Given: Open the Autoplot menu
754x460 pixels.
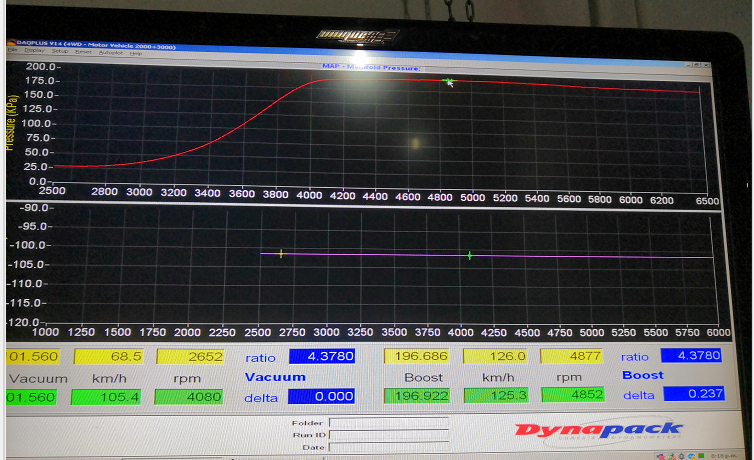Looking at the screenshot, I should pyautogui.click(x=109, y=52).
